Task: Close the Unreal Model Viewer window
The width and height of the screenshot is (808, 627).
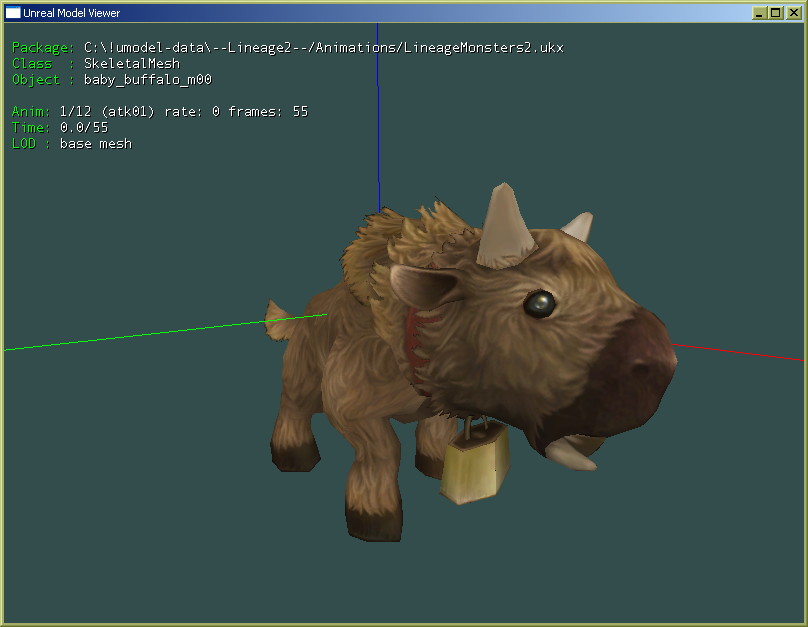Action: point(794,13)
